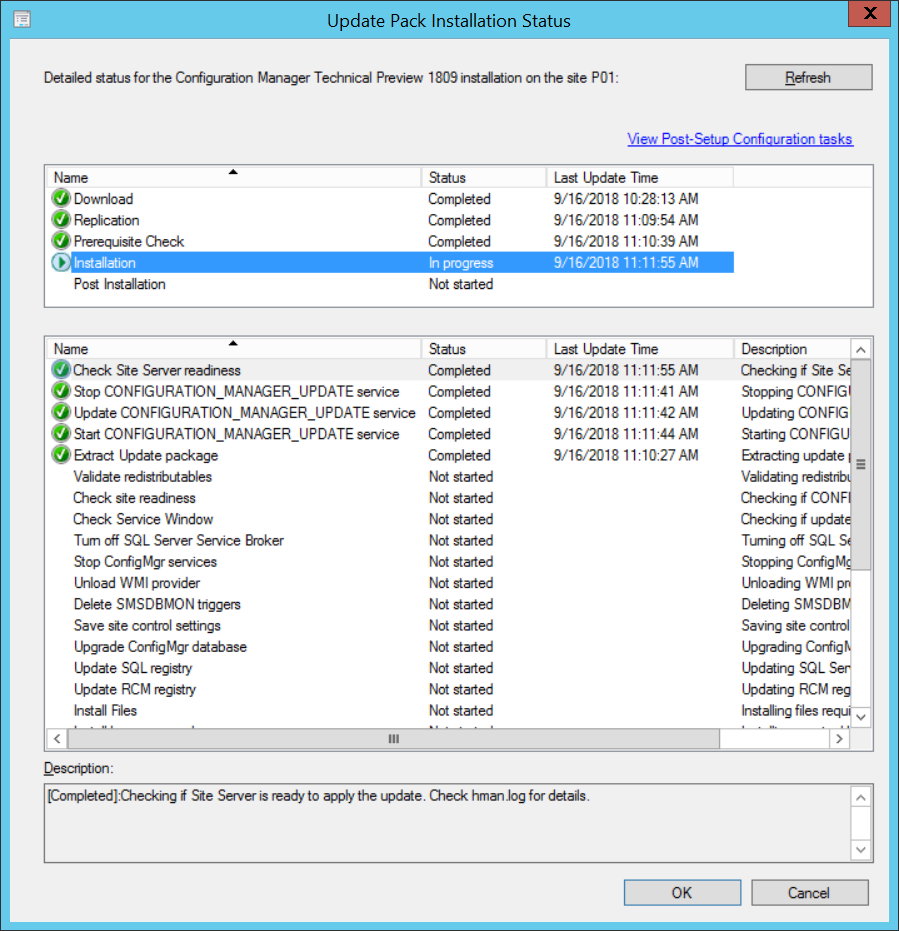
Task: Click the green check icon beside Replication
Action: click(61, 220)
